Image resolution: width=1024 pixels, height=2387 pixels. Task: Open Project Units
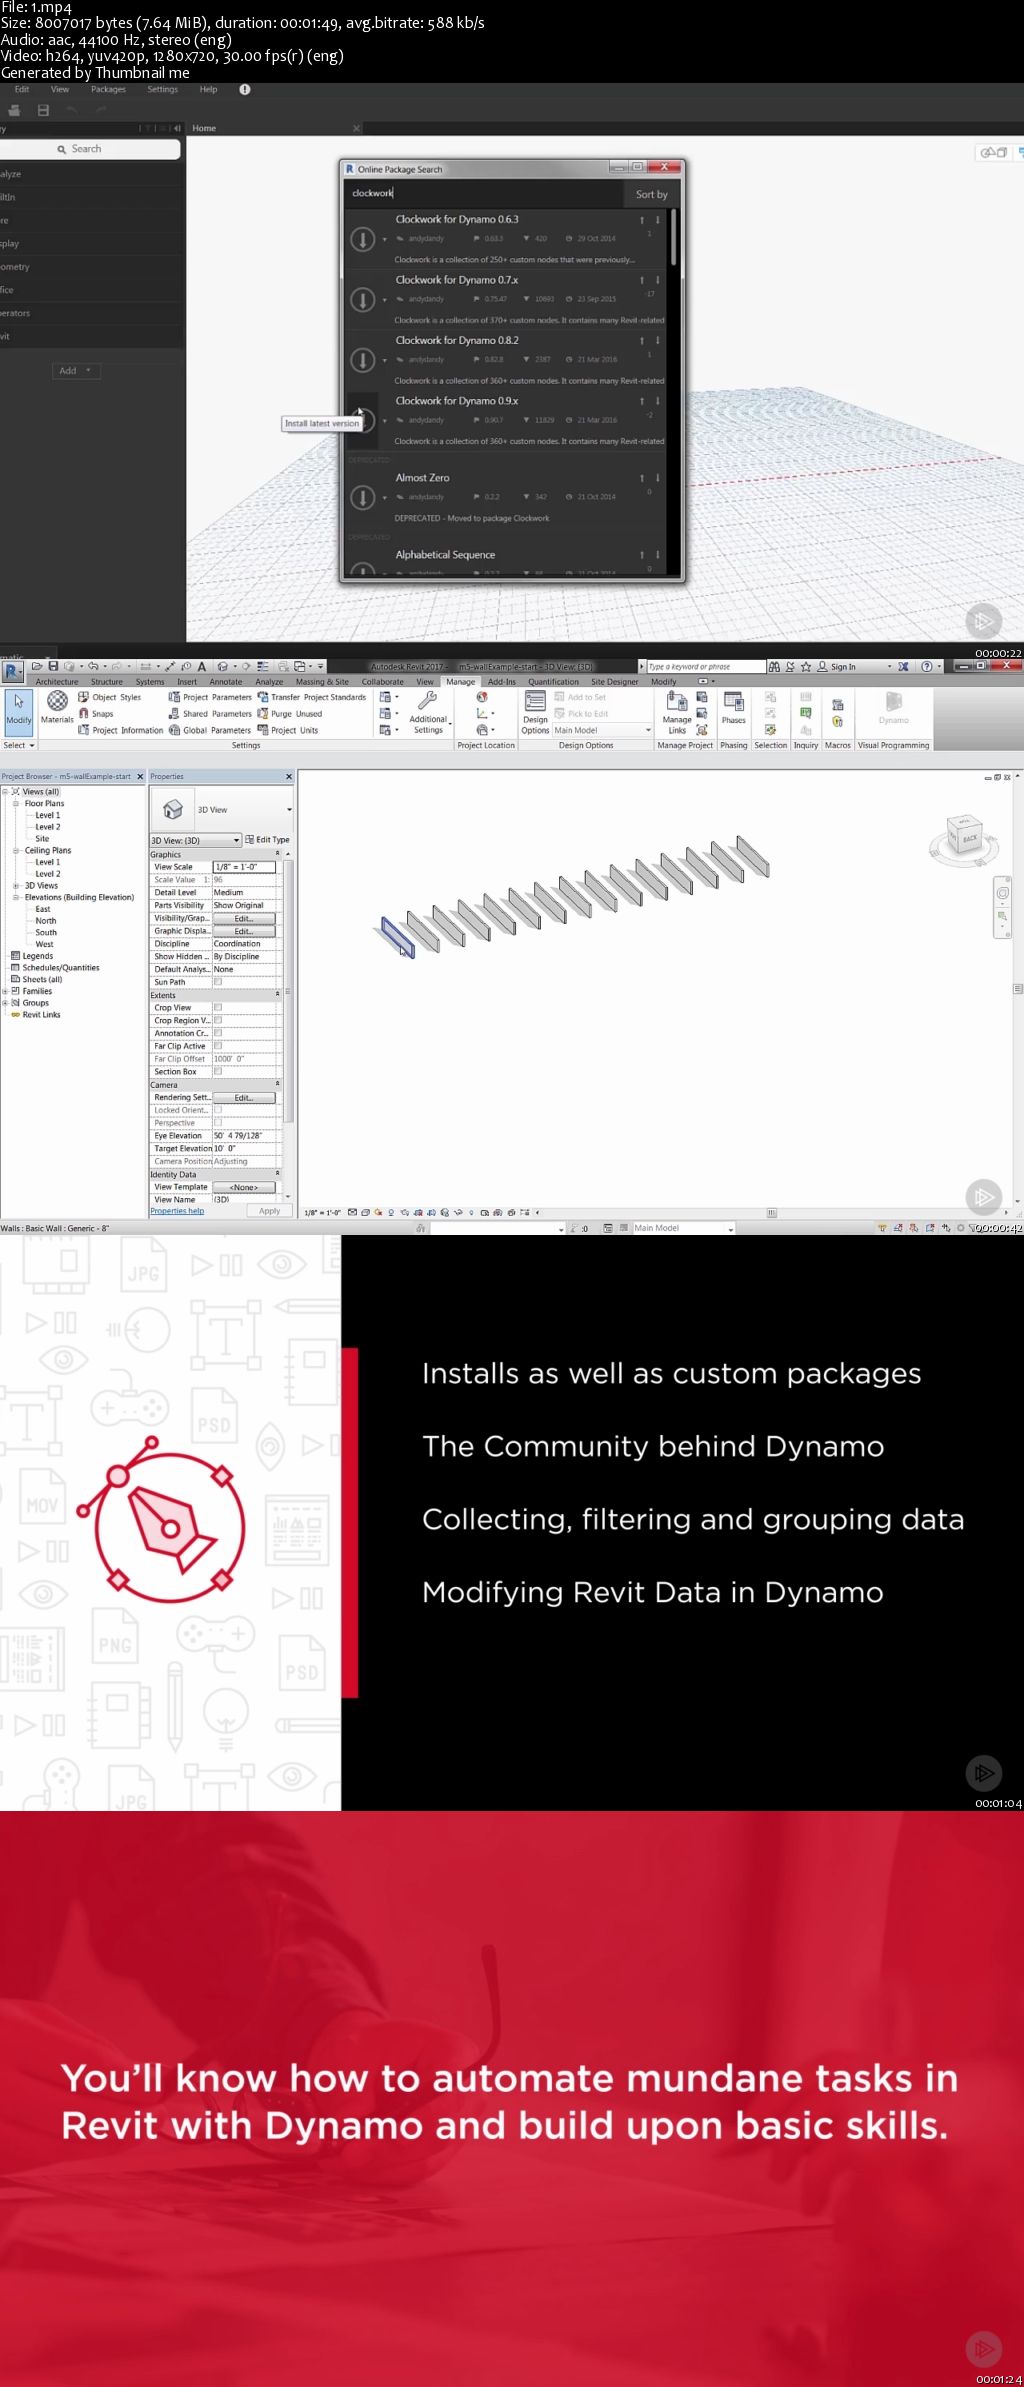[x=288, y=730]
